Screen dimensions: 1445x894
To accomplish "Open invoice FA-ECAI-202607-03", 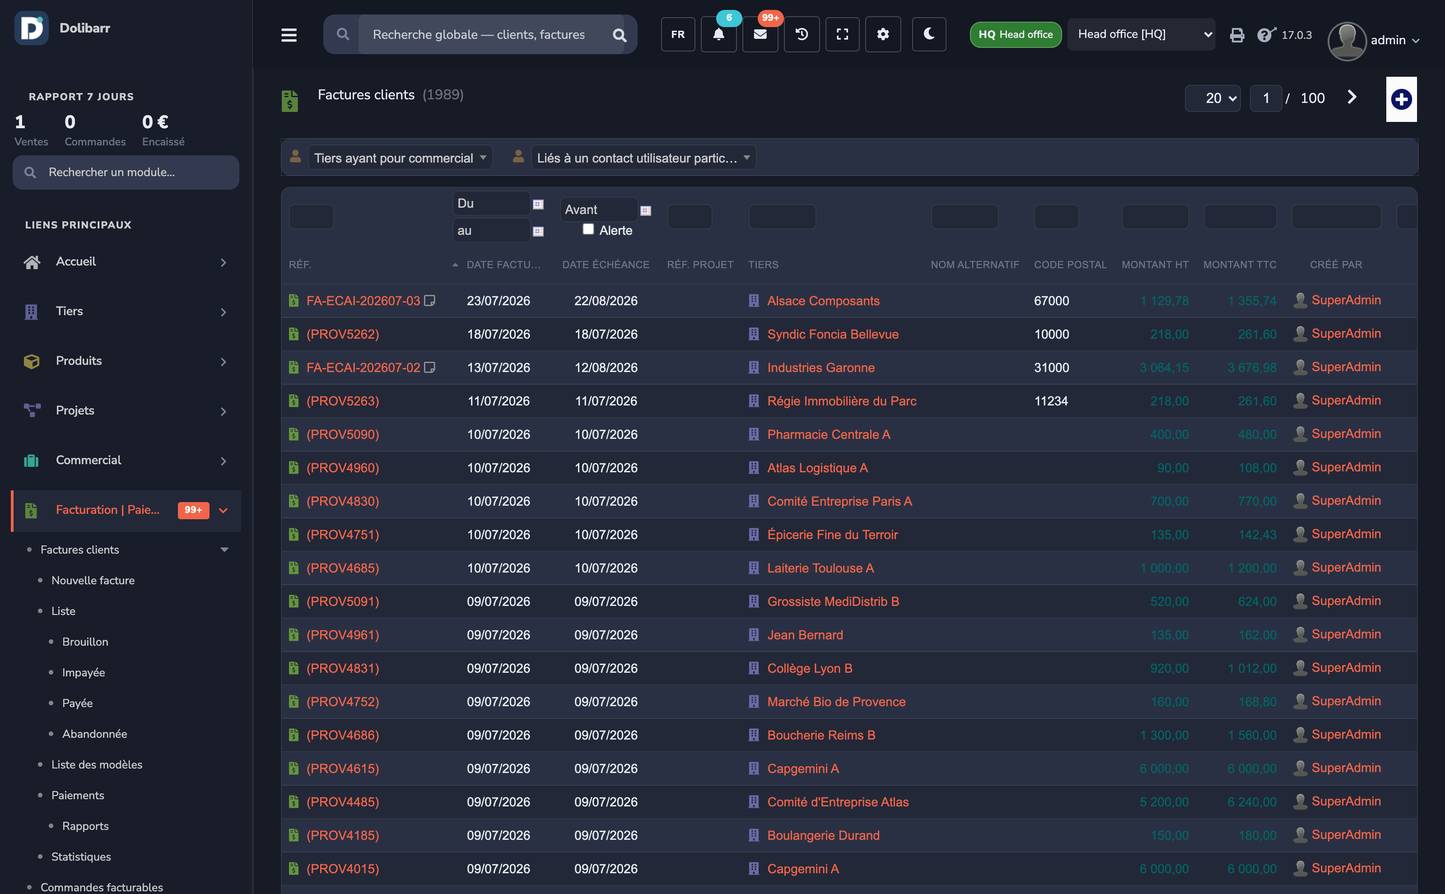I will pos(363,301).
